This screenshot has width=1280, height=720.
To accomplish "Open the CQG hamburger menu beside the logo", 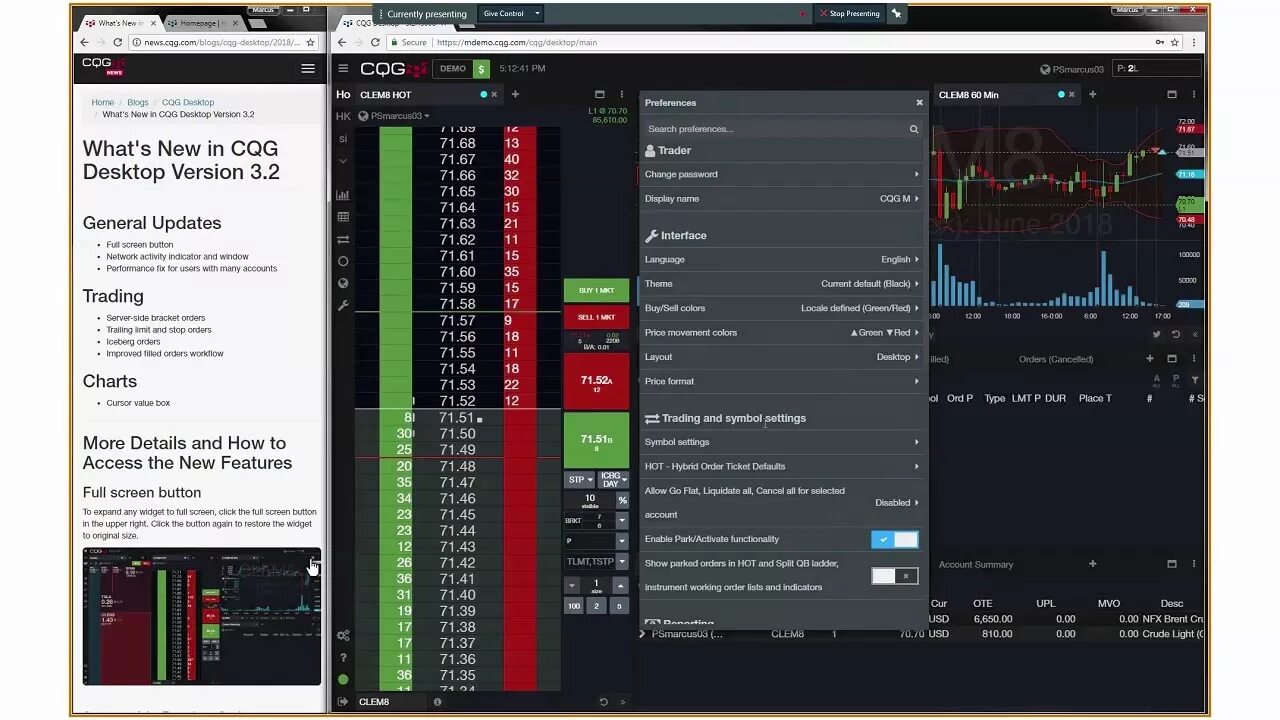I will click(x=343, y=69).
